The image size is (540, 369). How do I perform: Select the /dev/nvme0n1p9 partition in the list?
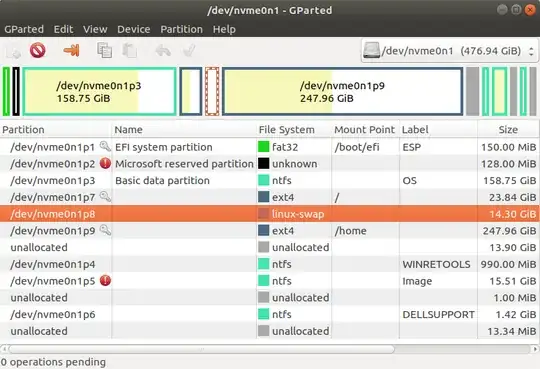(x=270, y=230)
